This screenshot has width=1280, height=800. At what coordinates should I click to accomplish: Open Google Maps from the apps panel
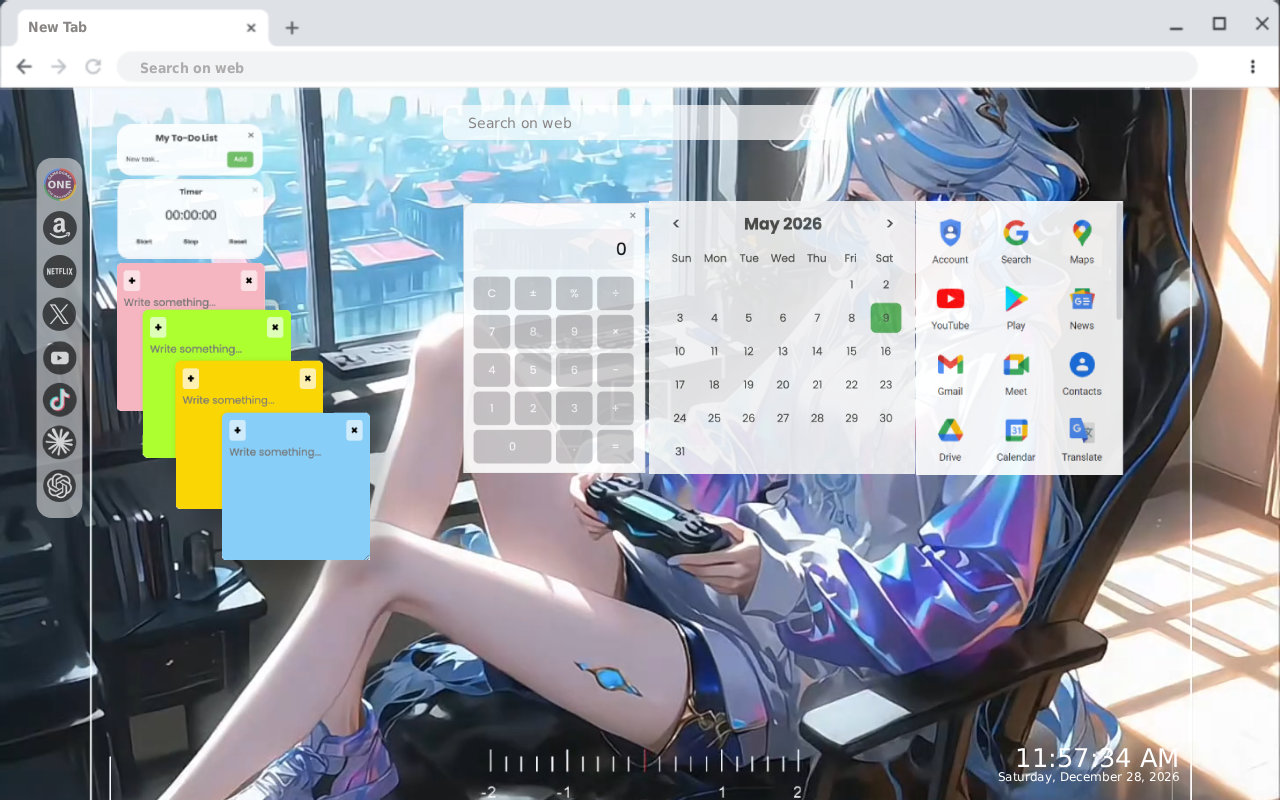tap(1081, 241)
